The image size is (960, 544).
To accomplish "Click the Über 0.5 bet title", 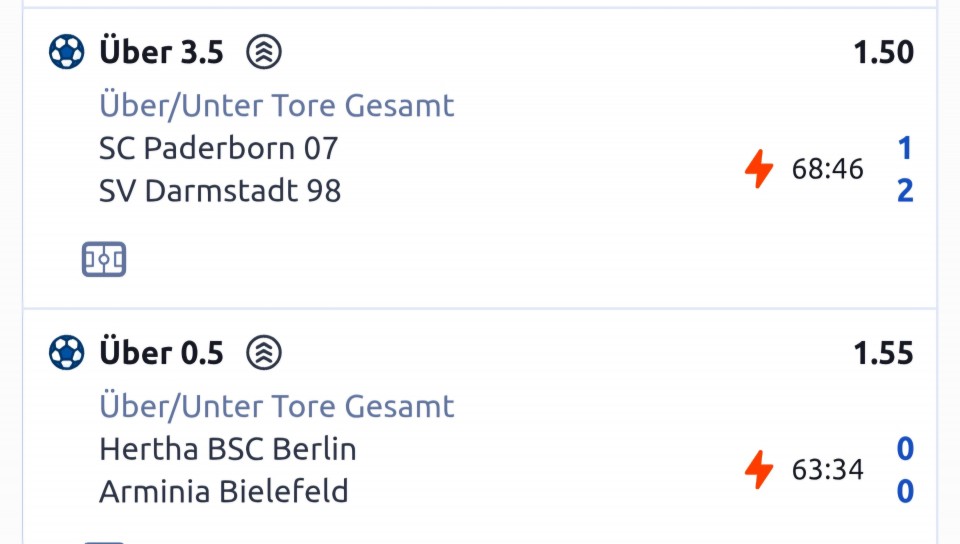I will tap(161, 353).
